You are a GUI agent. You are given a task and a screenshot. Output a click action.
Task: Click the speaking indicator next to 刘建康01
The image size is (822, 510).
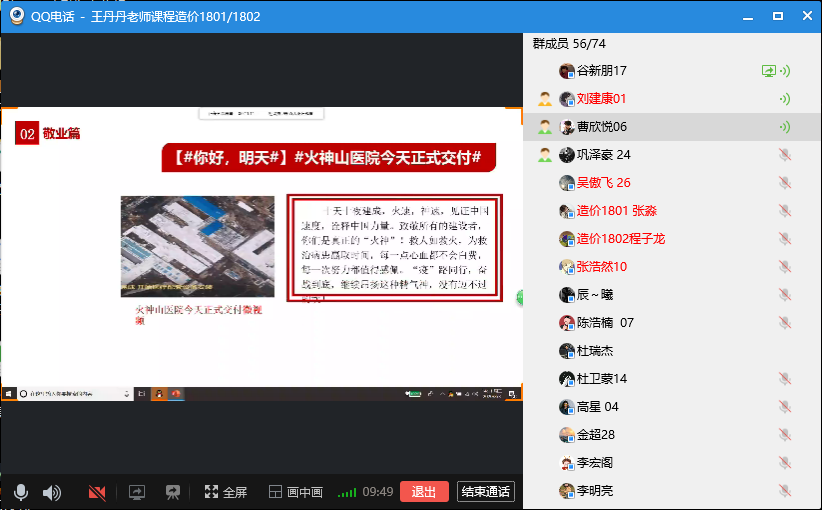[x=785, y=99]
